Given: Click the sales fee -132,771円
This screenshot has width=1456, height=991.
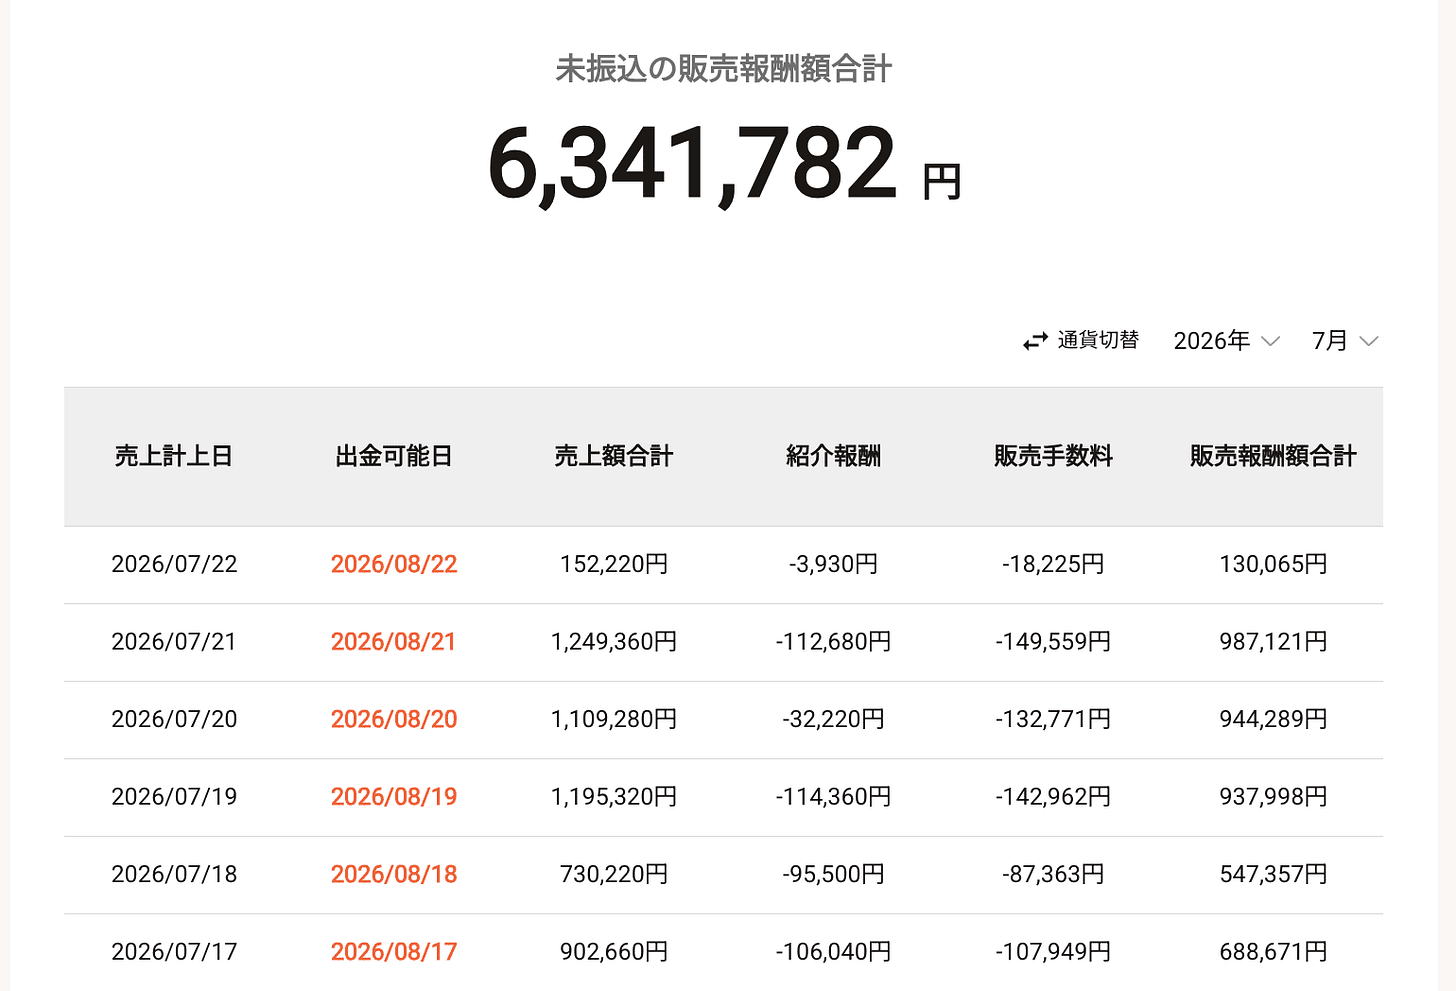Looking at the screenshot, I should pos(1054,719).
